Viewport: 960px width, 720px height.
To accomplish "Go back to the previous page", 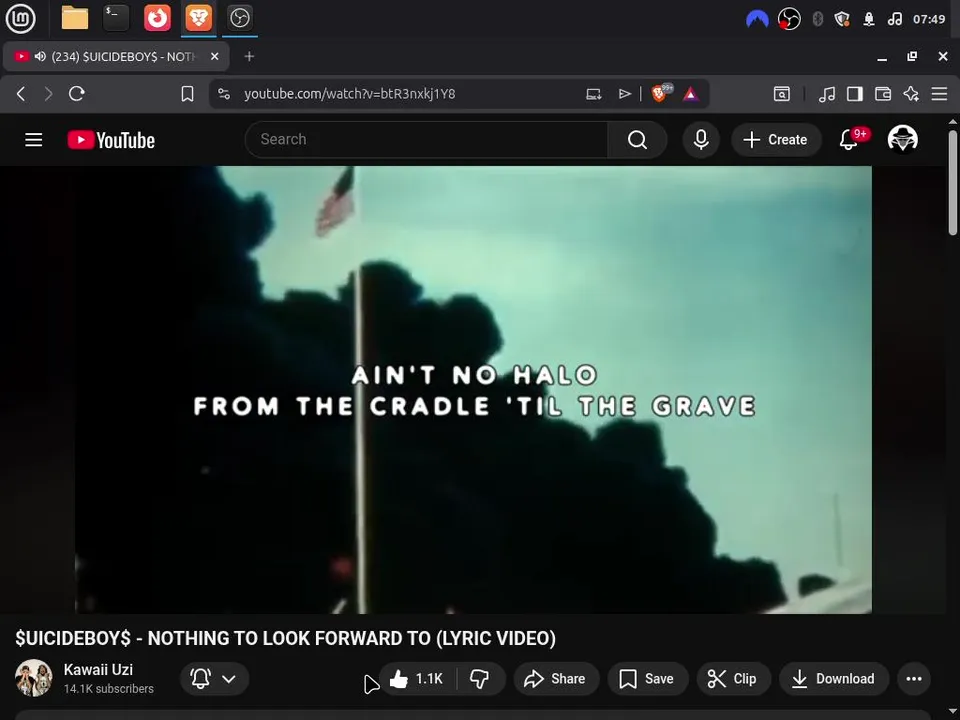I will pos(21,94).
